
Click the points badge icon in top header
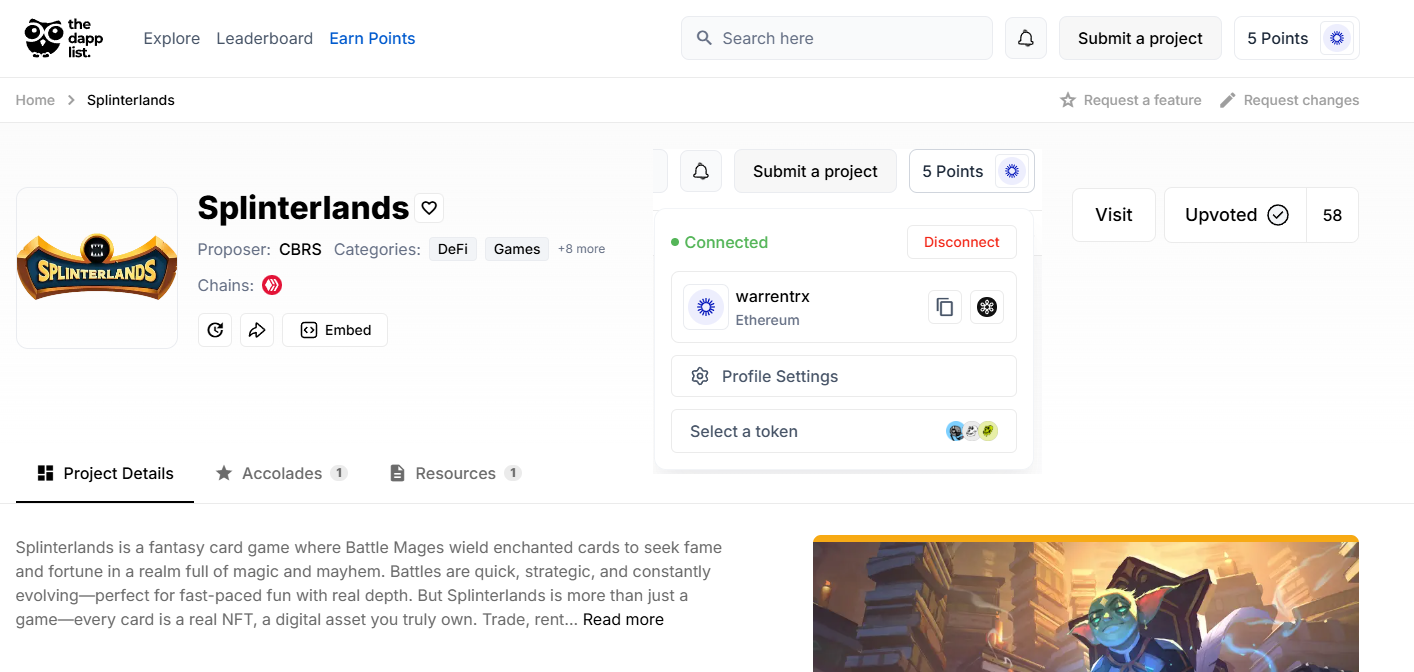pos(1337,38)
